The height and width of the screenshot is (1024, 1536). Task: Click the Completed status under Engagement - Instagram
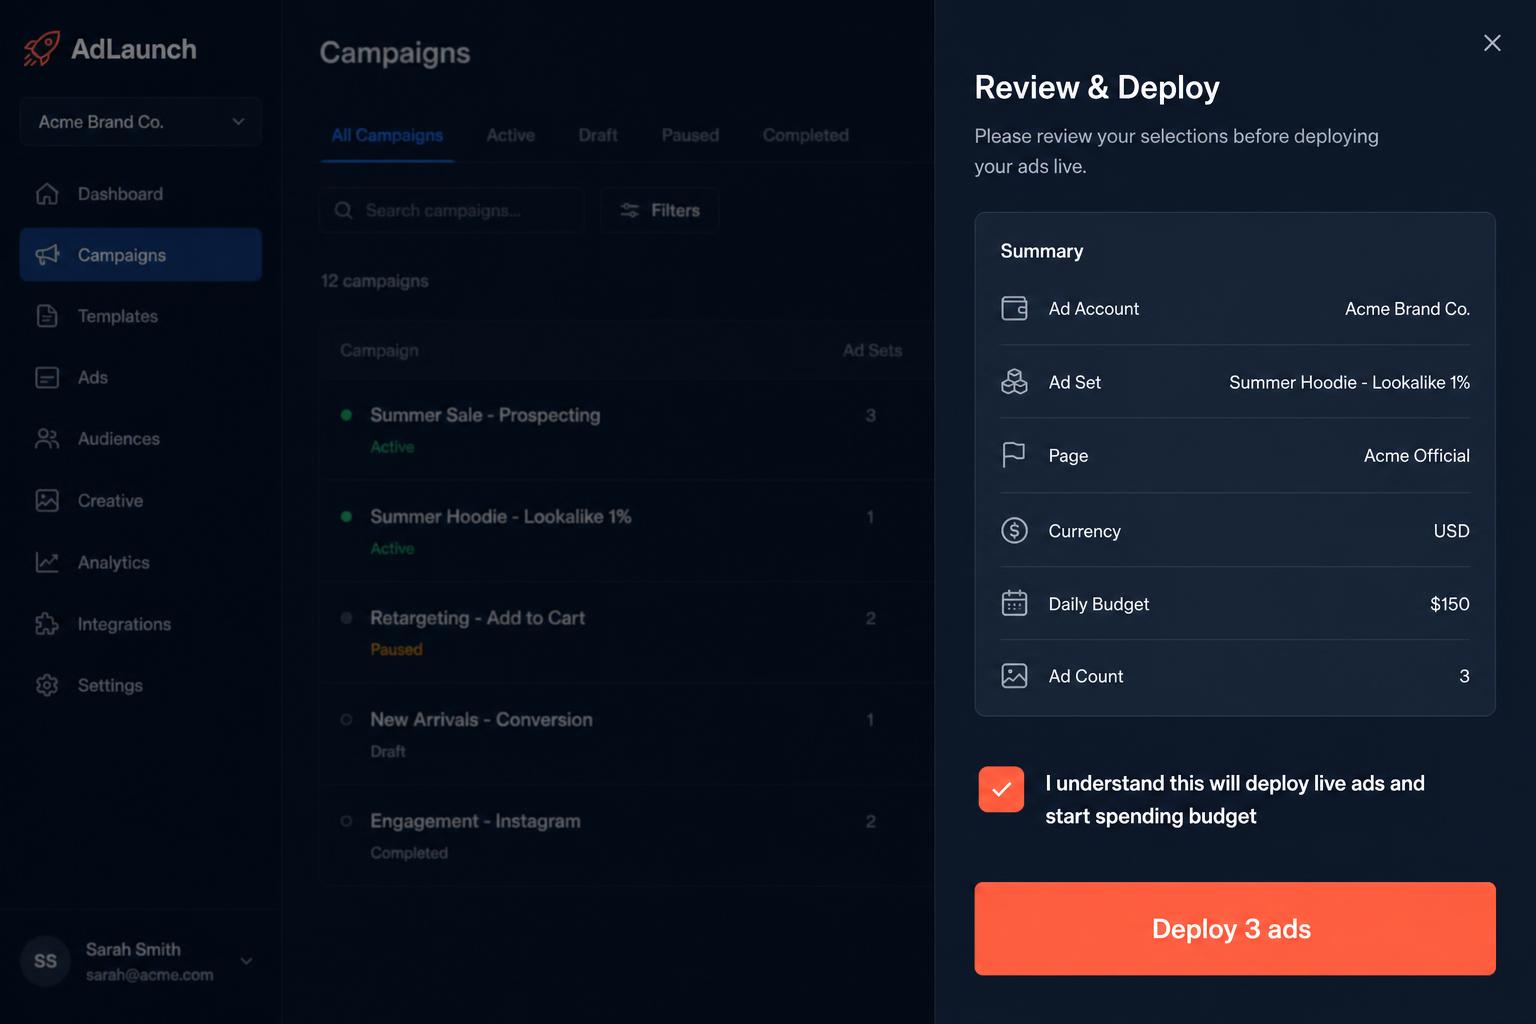pos(409,853)
